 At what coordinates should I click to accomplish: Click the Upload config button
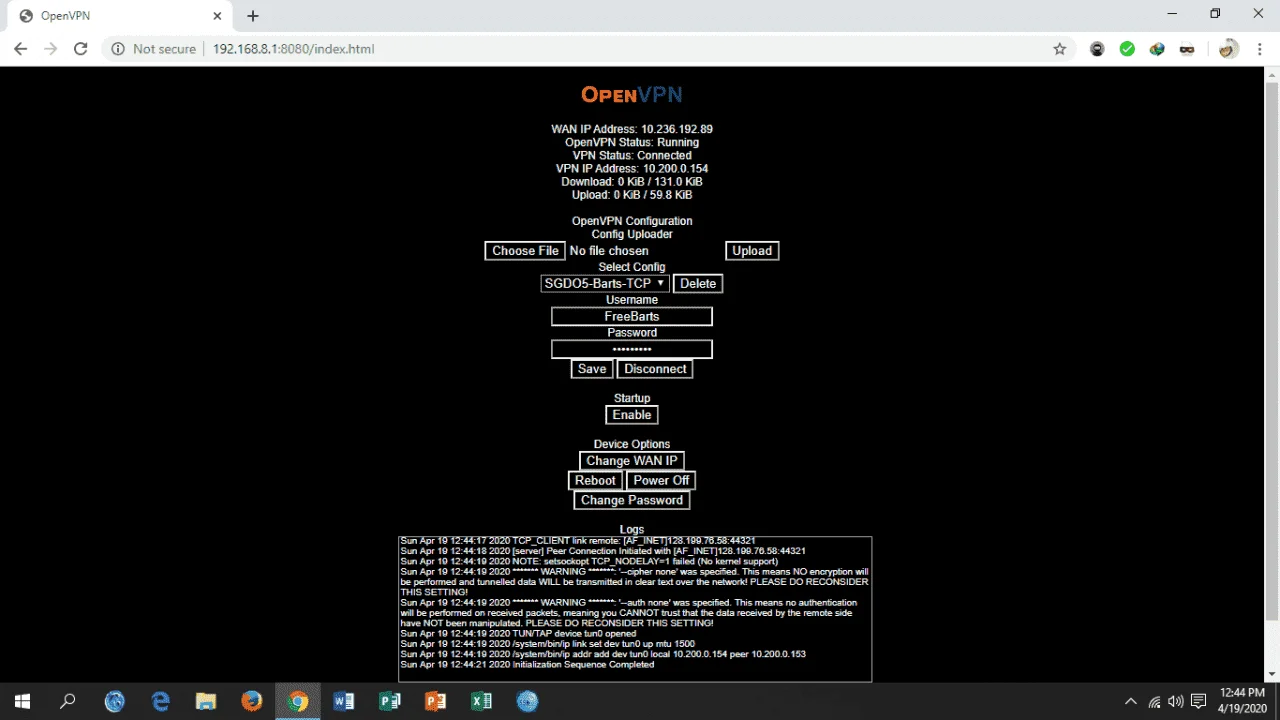(x=752, y=251)
